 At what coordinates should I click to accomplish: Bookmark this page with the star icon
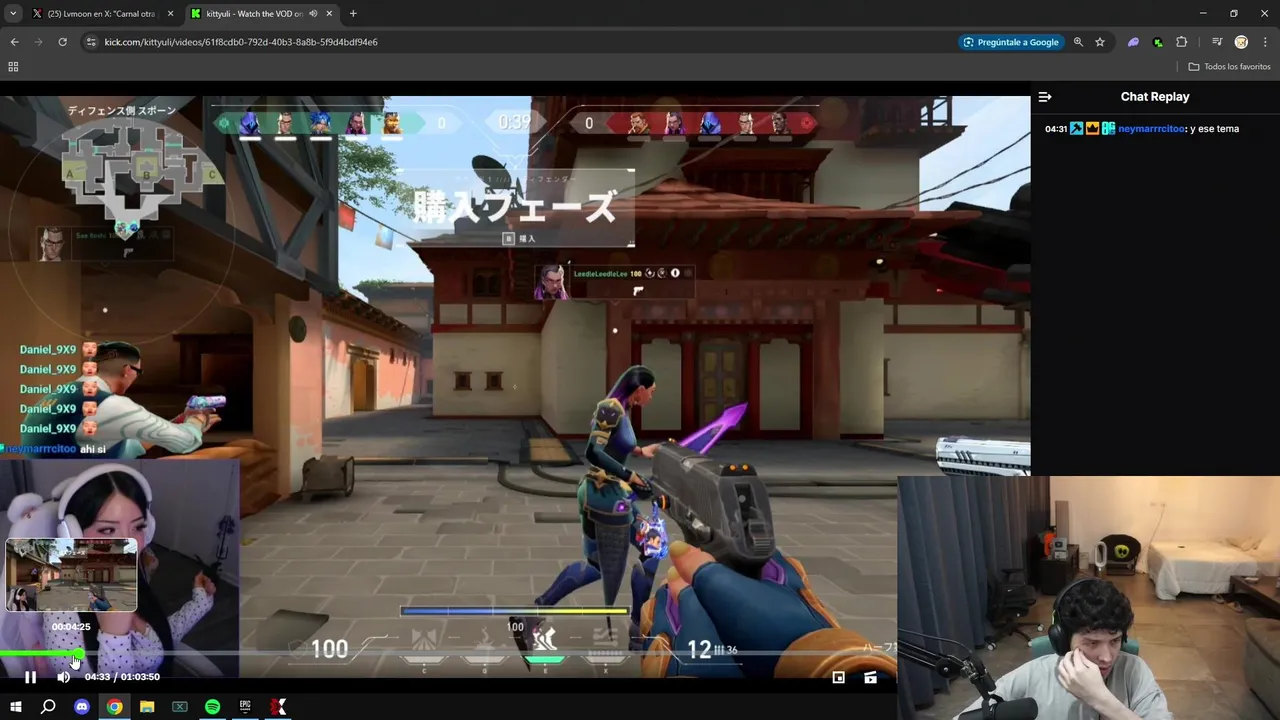click(x=1100, y=42)
